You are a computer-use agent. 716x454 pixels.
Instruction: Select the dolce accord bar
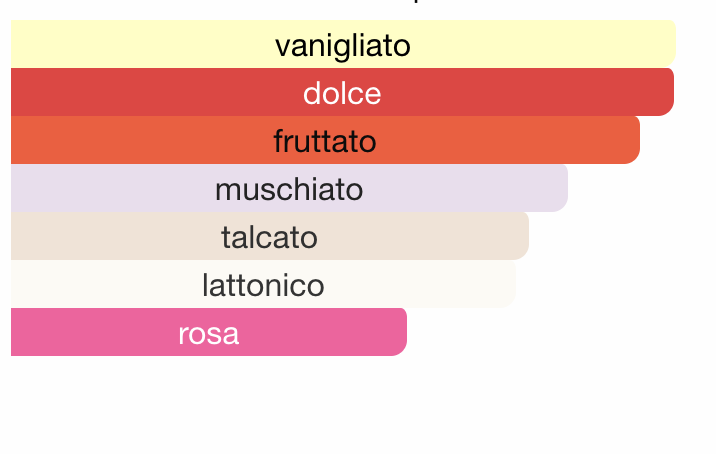pyautogui.click(x=342, y=92)
